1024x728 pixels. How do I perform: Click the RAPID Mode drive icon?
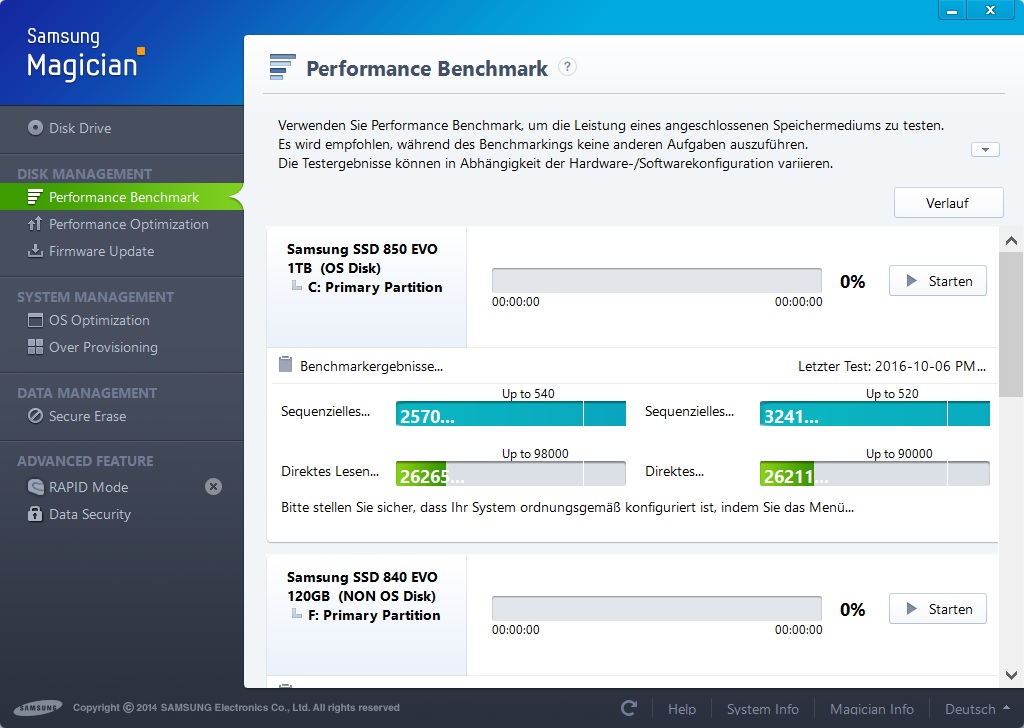(x=35, y=486)
